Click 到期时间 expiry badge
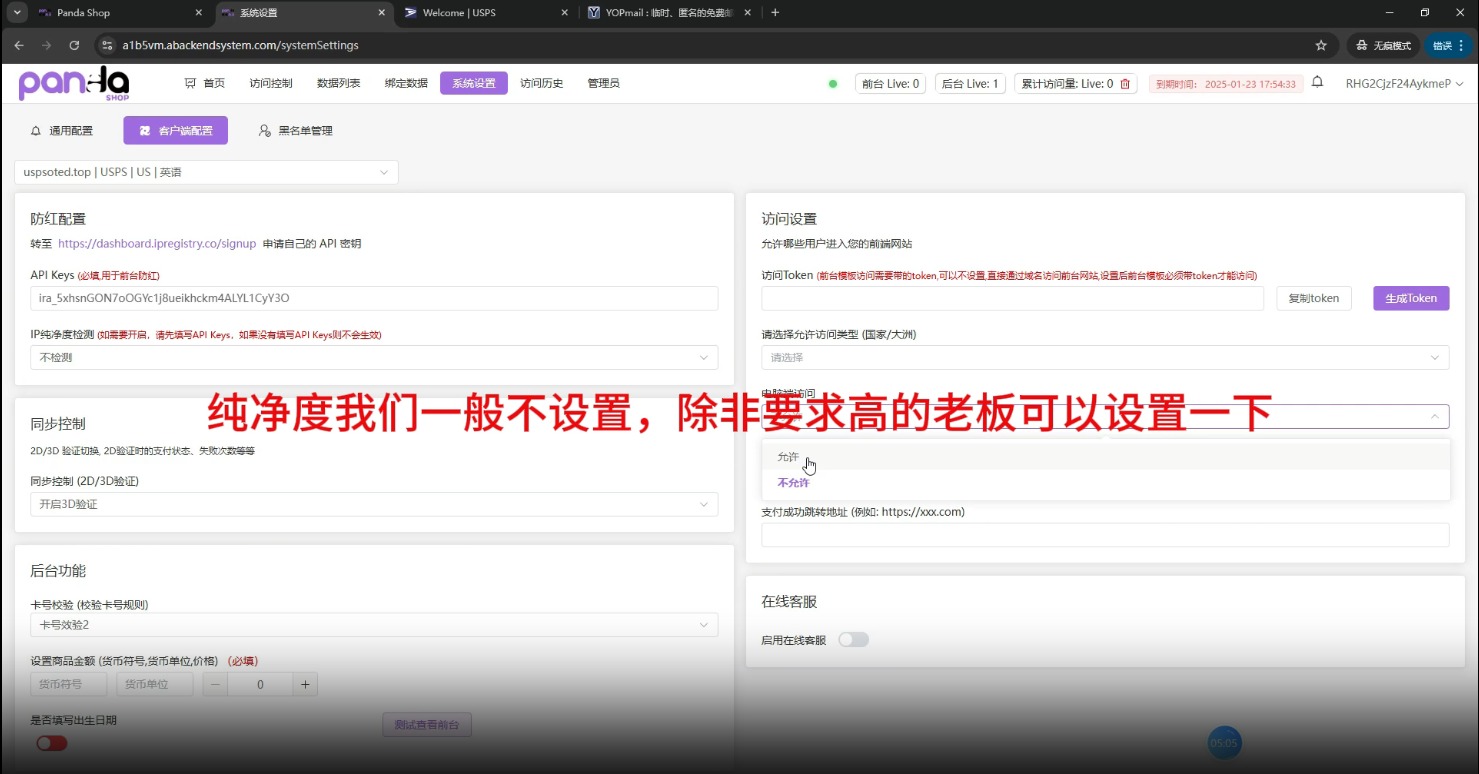 click(x=1225, y=84)
